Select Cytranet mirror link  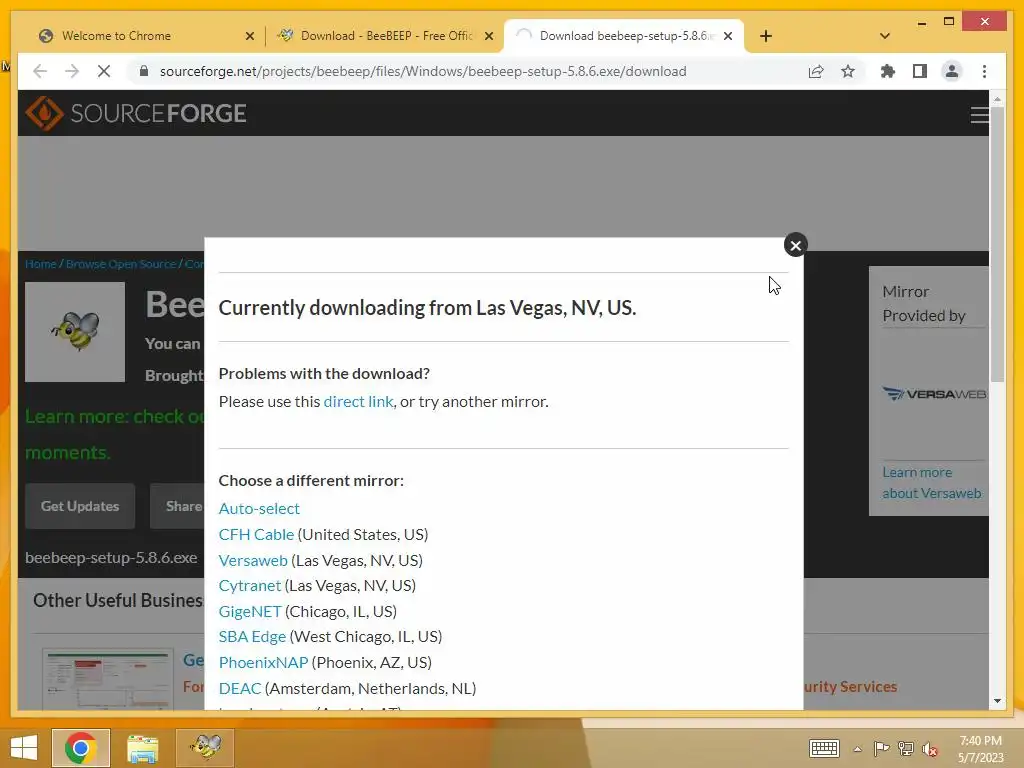[x=249, y=585]
